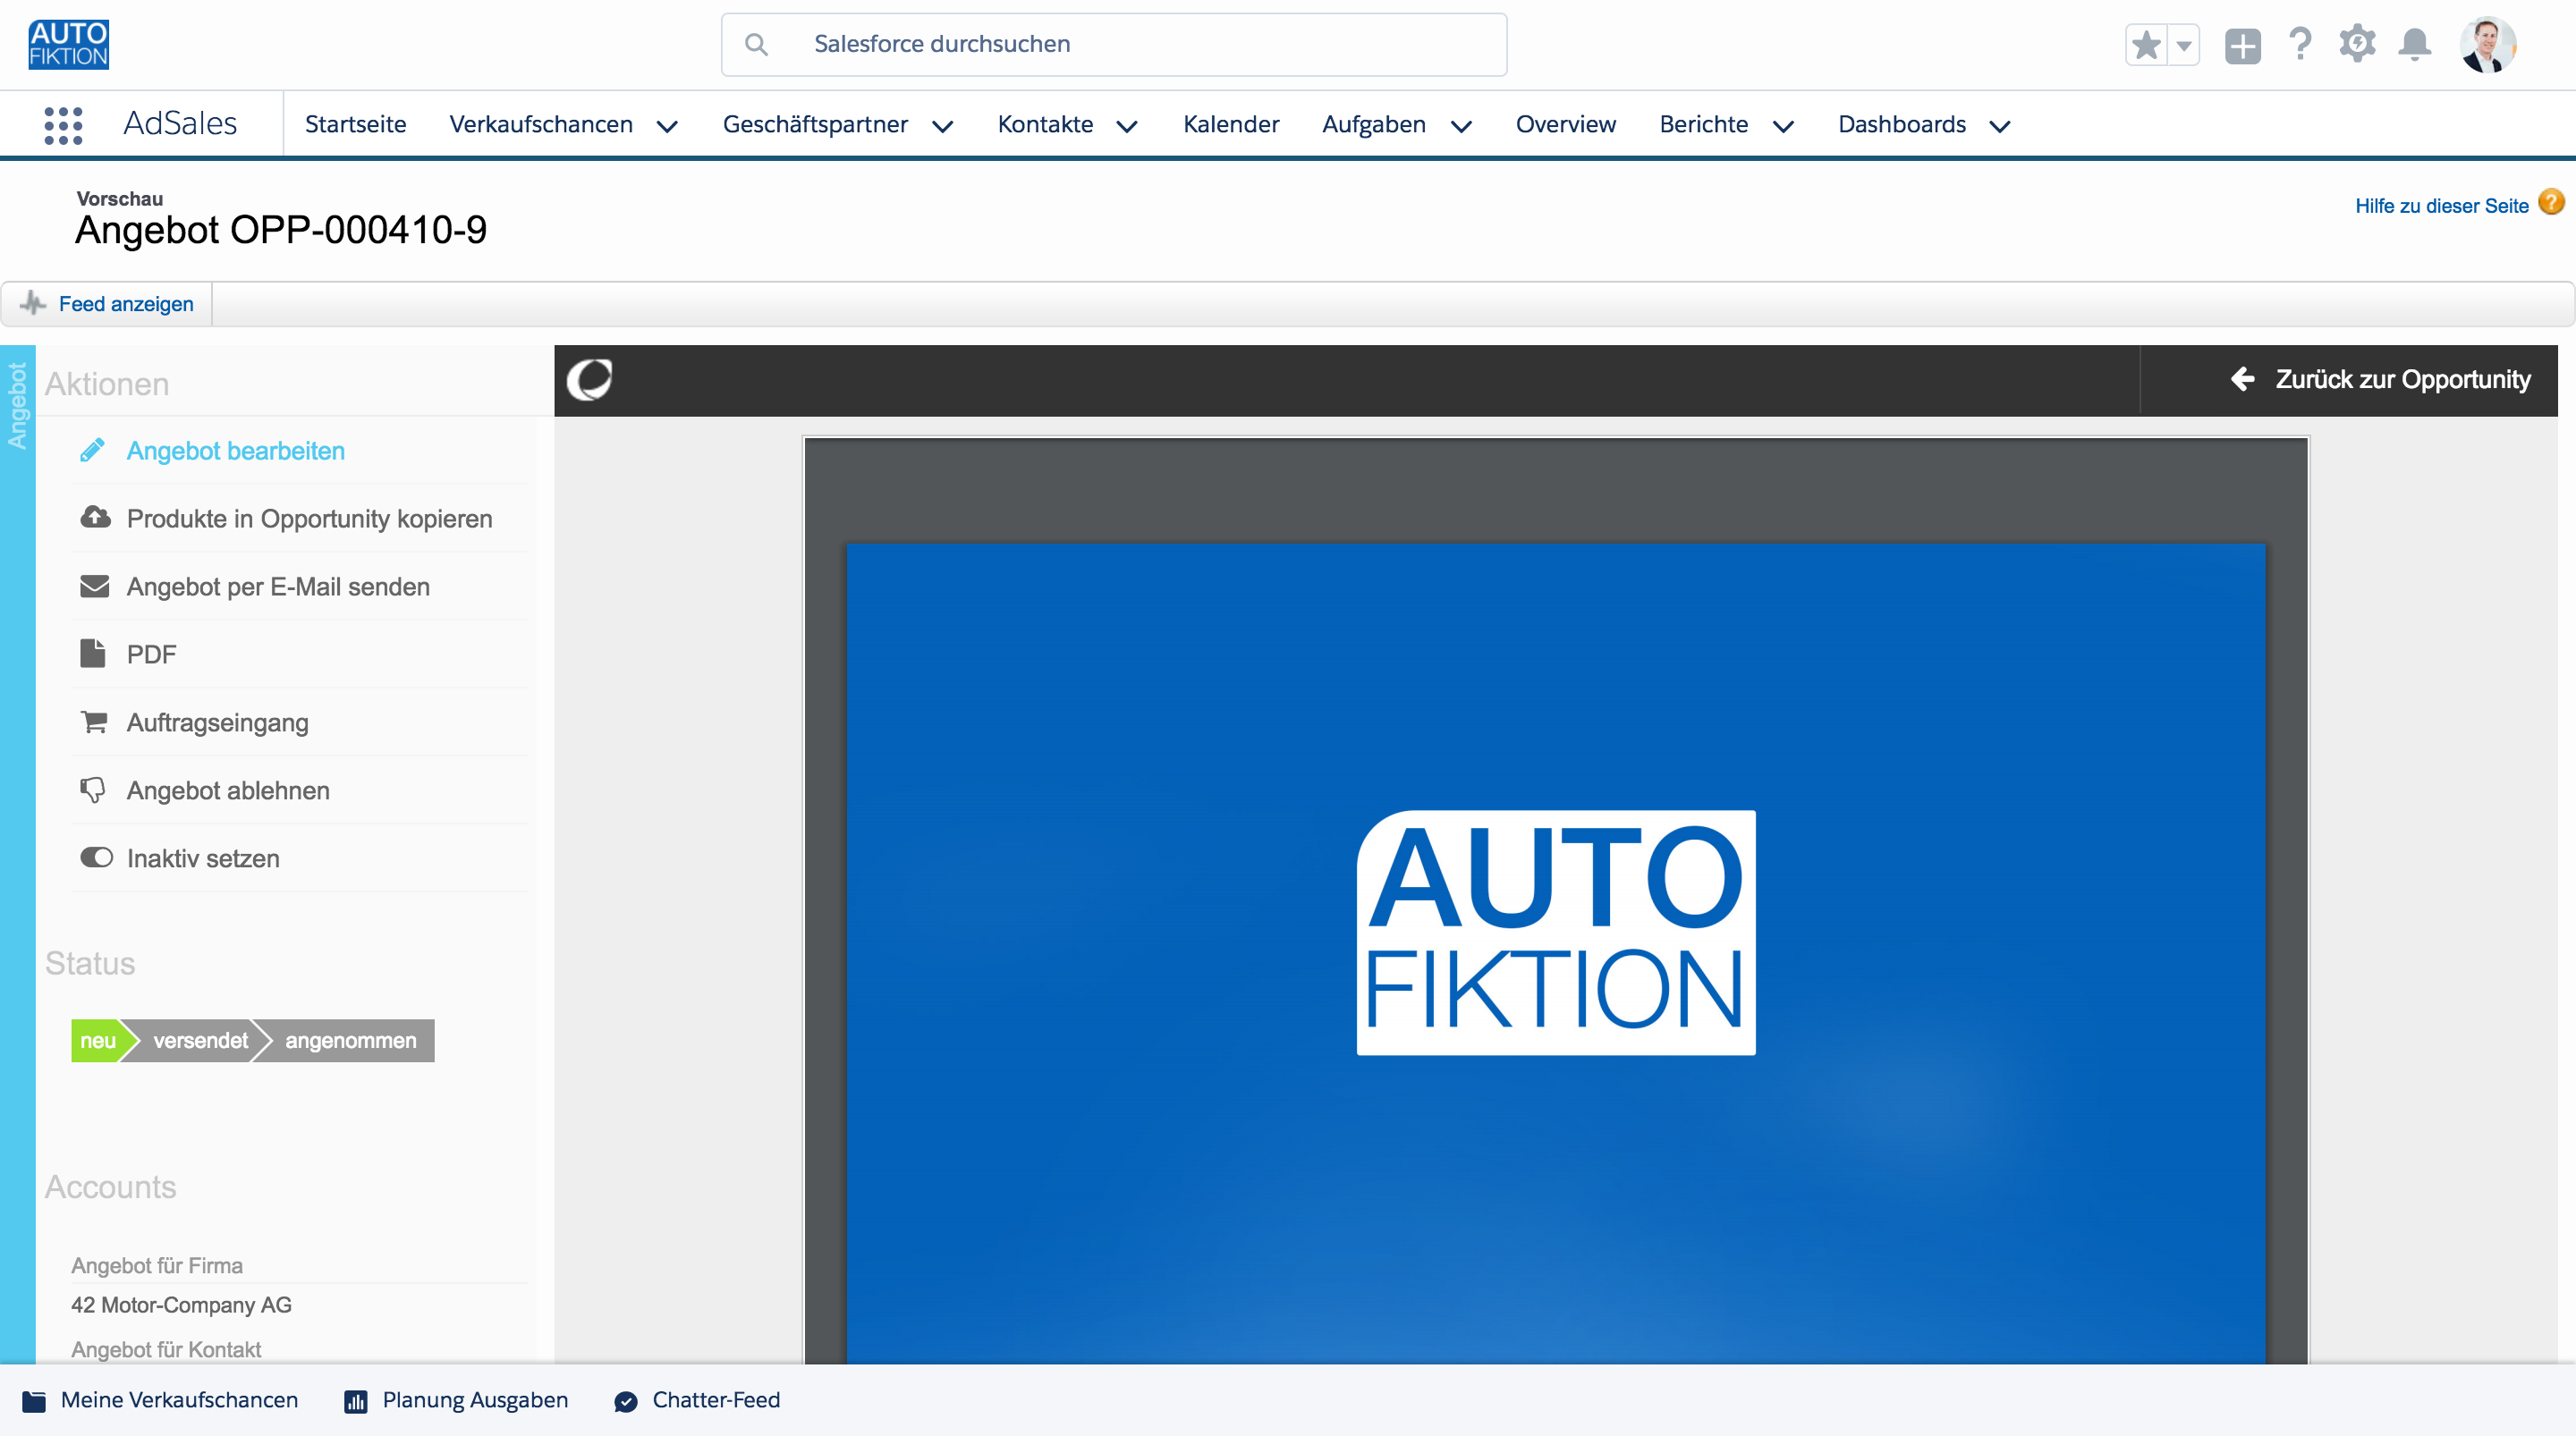This screenshot has height=1436, width=2576.
Task: Click Hilfe zu dieser Seite link
Action: click(x=2441, y=205)
